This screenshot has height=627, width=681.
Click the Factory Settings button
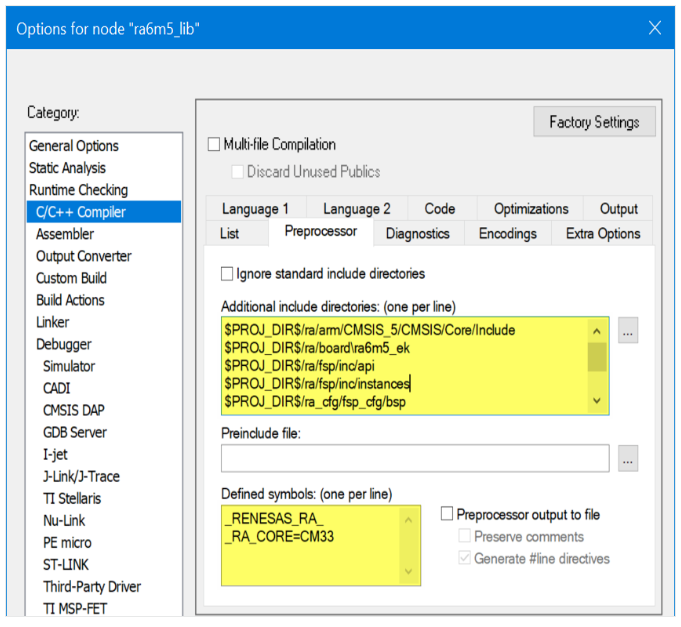[594, 122]
